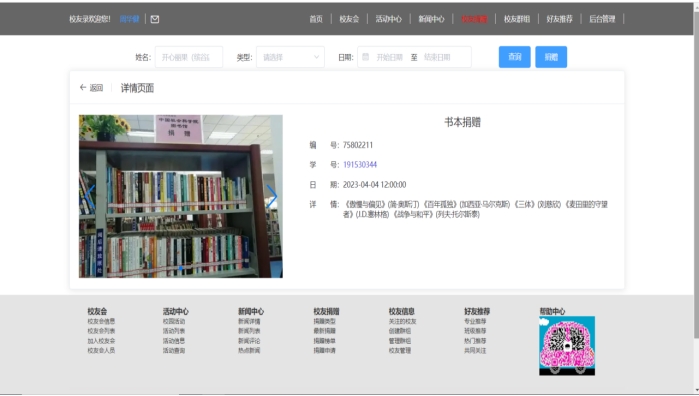Screen dimensions: 699x396
Task: Click the 结束日期 end date field
Action: click(x=437, y=57)
